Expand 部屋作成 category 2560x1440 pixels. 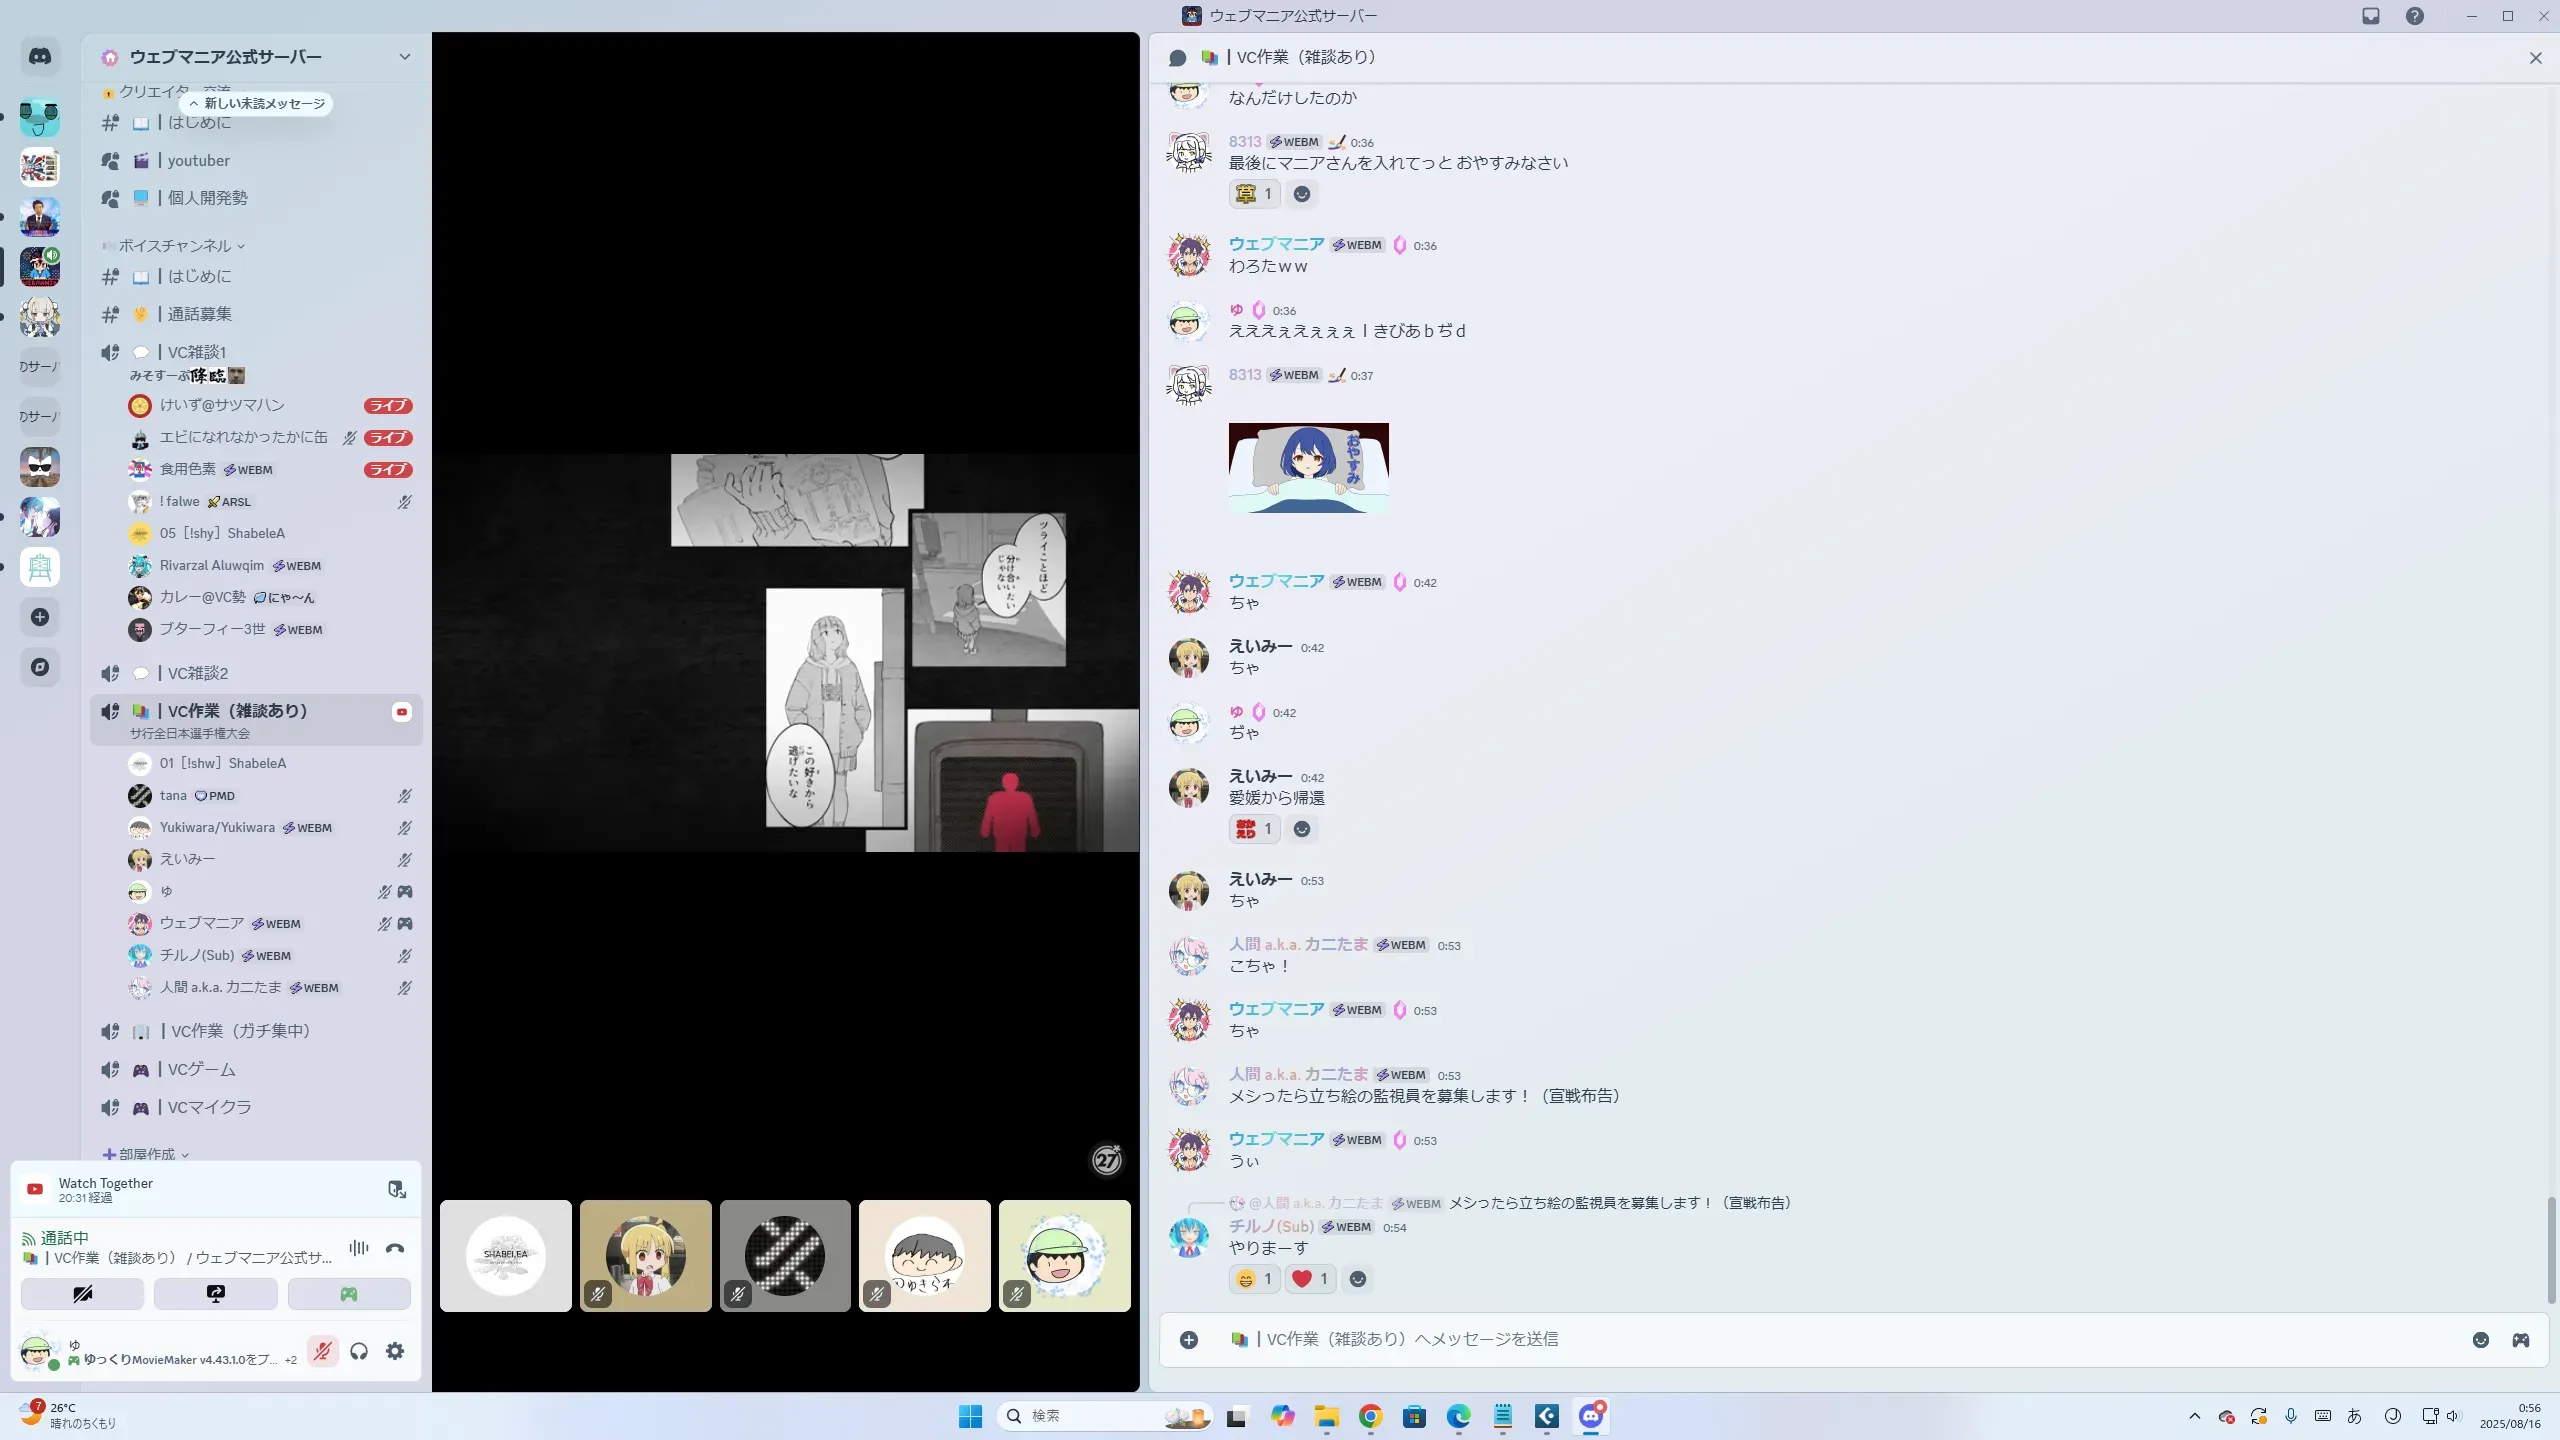(x=147, y=1154)
